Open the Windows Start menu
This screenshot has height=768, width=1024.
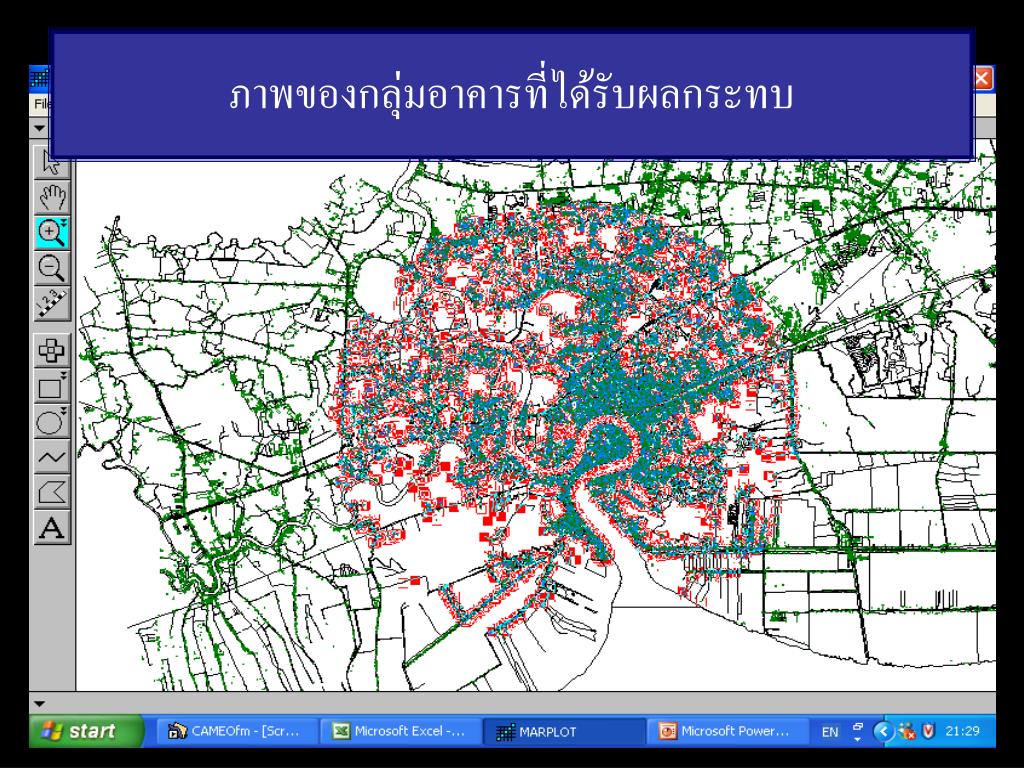86,731
